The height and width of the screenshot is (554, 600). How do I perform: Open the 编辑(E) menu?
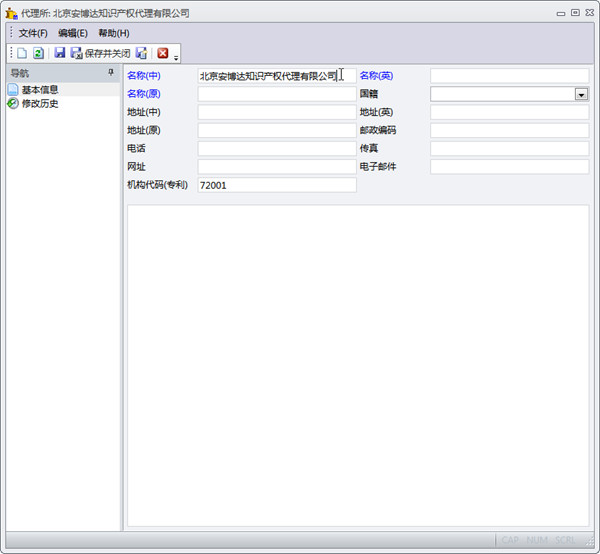[x=73, y=33]
